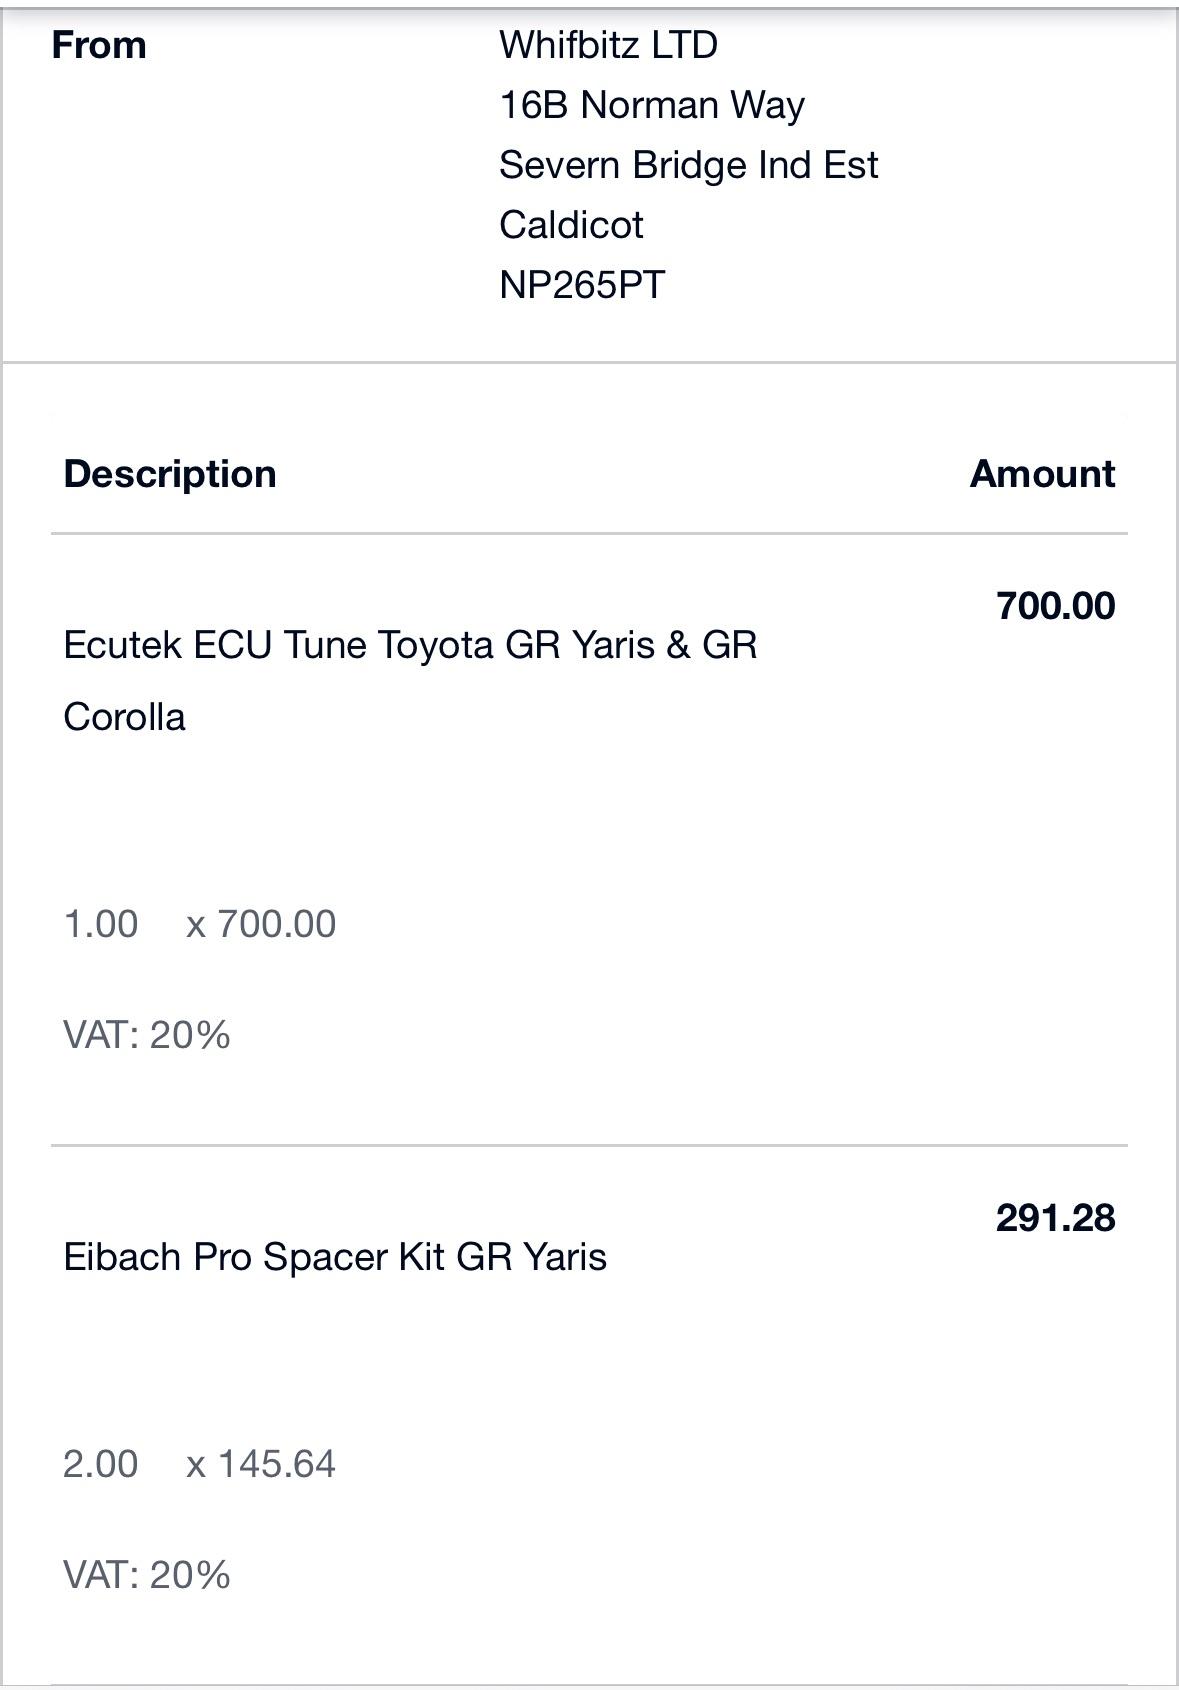Select the Eibach Pro Spacer Kit description
Screen dimensions: 1179x1690
point(335,1257)
